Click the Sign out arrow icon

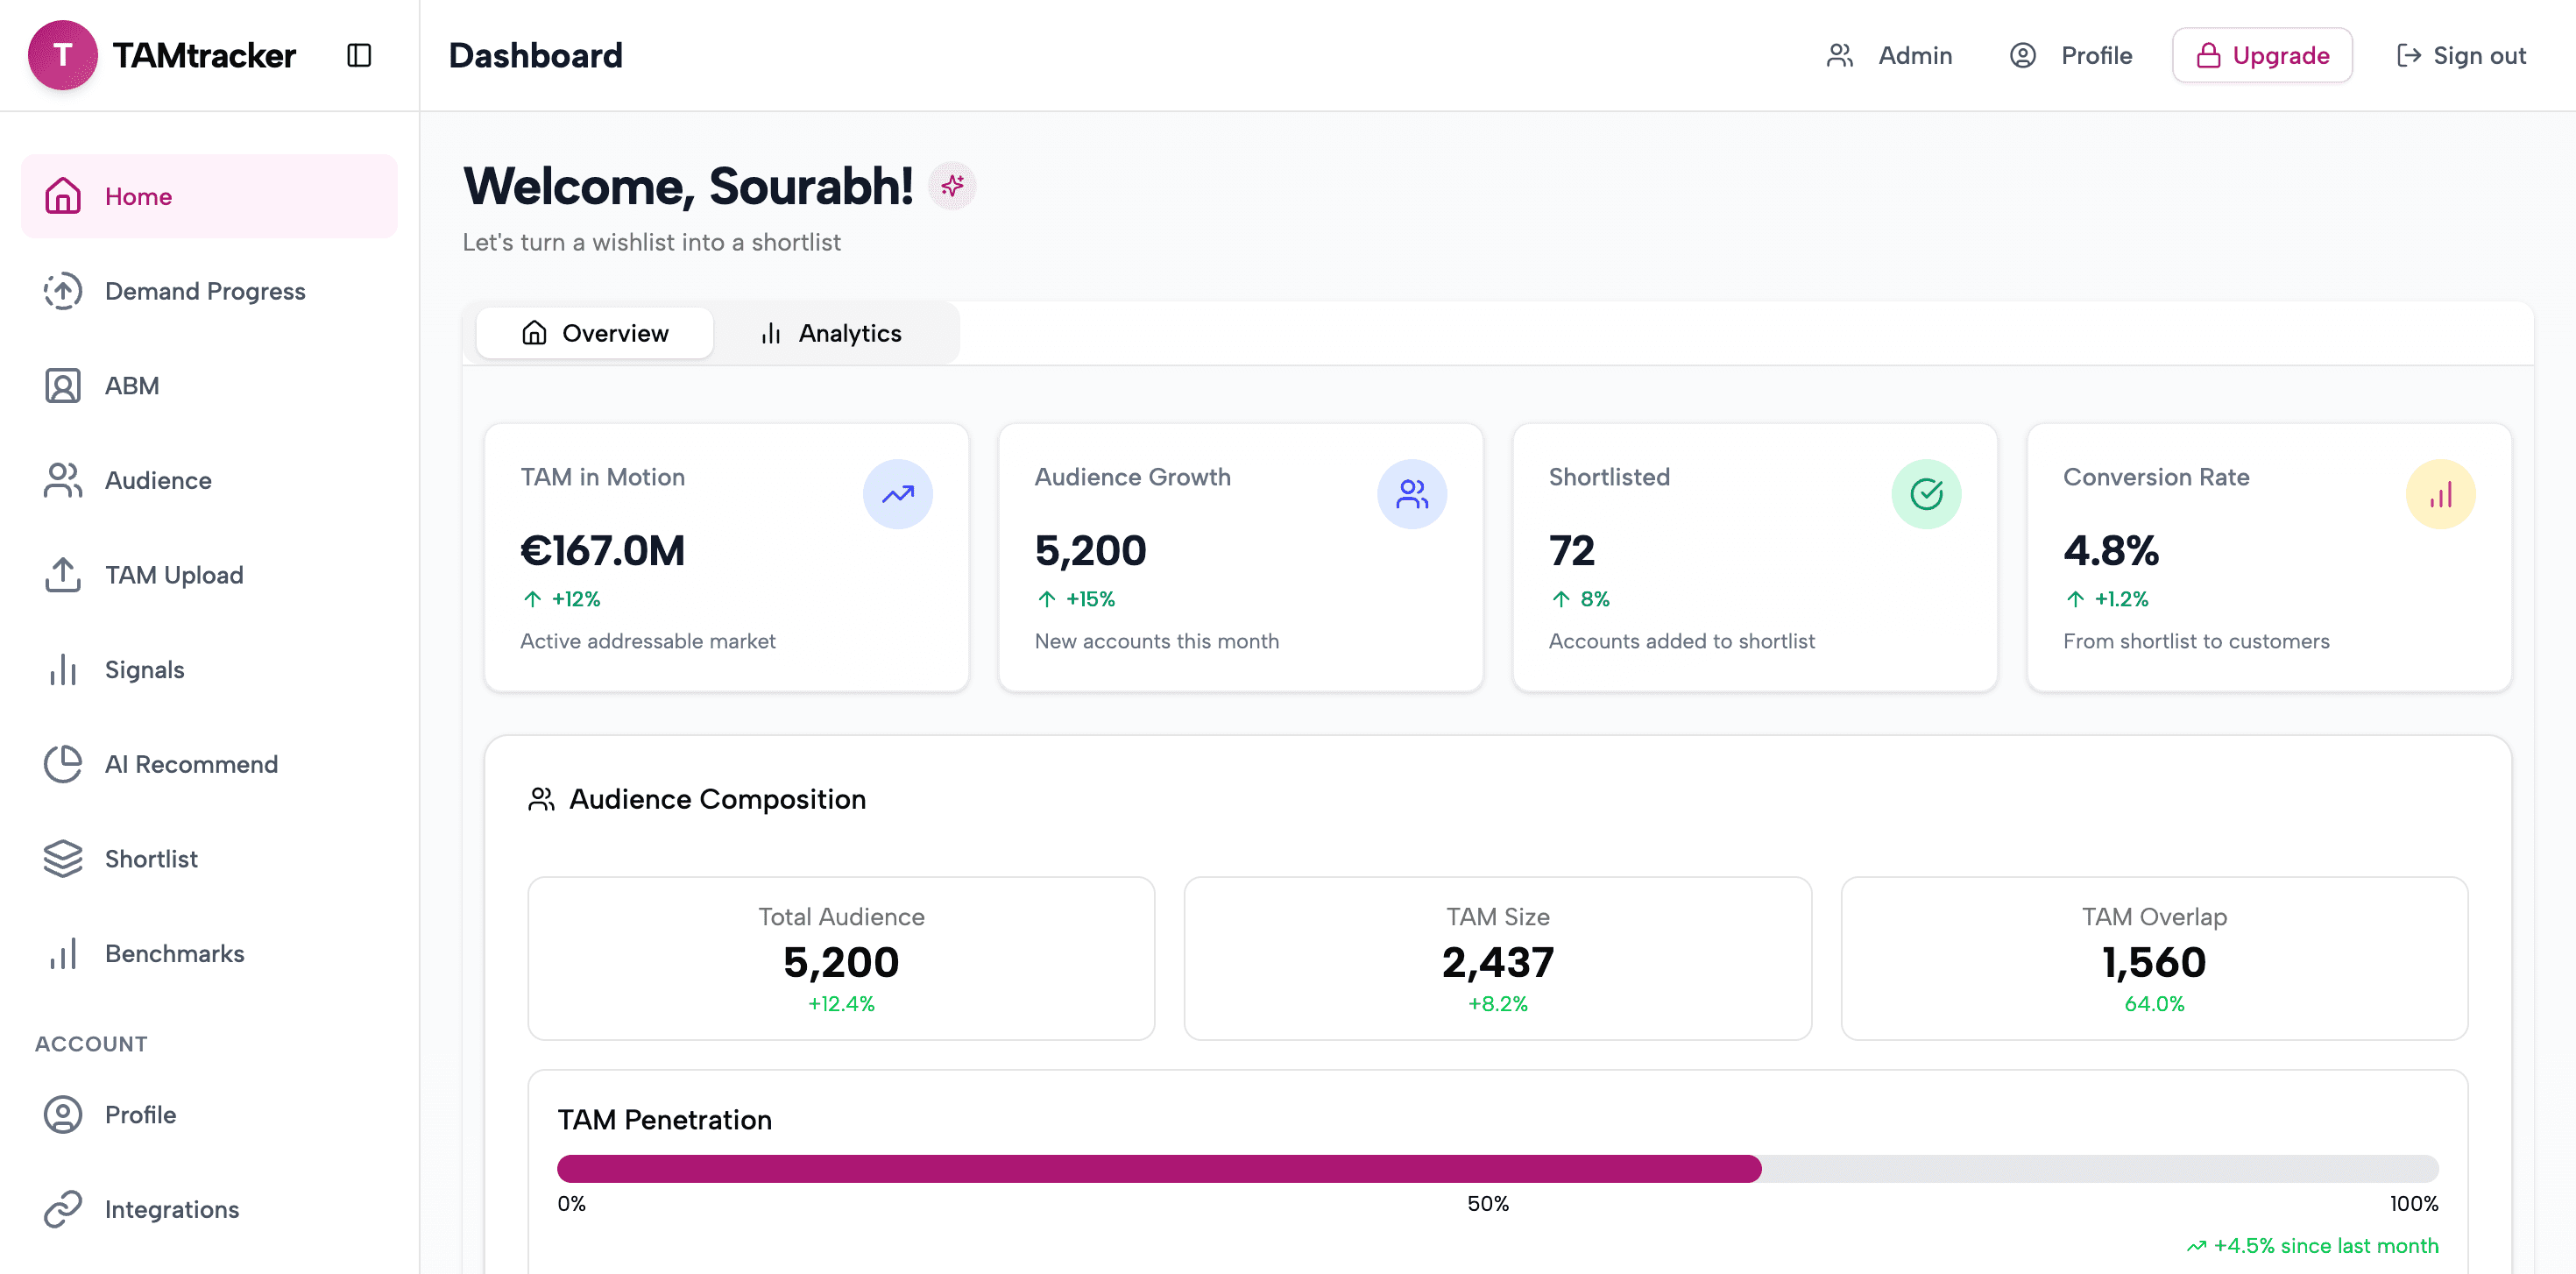pyautogui.click(x=2408, y=55)
